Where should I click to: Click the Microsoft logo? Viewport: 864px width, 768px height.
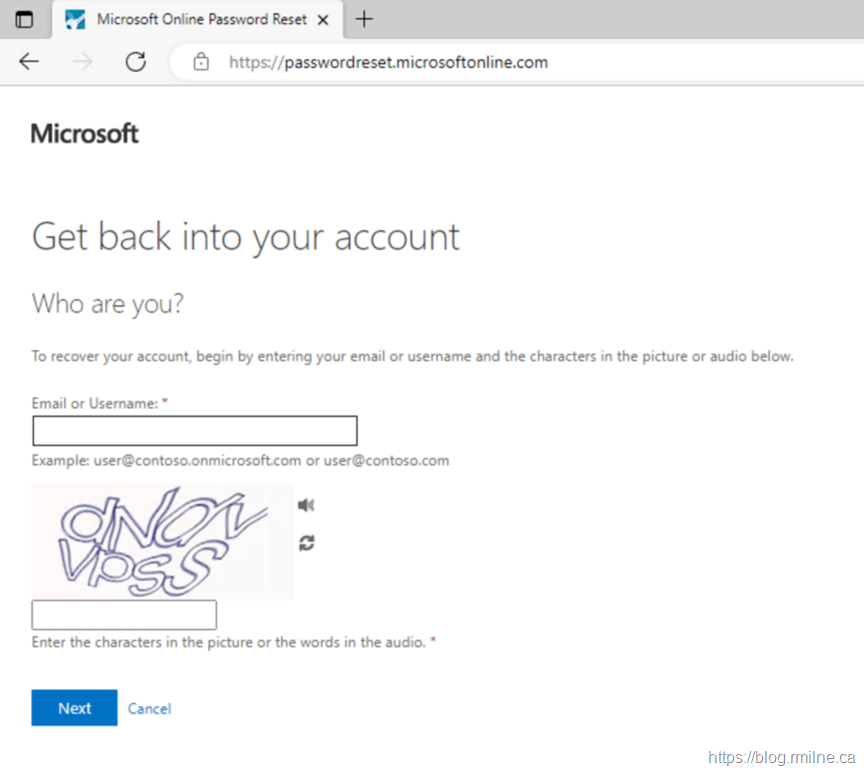pyautogui.click(x=85, y=134)
